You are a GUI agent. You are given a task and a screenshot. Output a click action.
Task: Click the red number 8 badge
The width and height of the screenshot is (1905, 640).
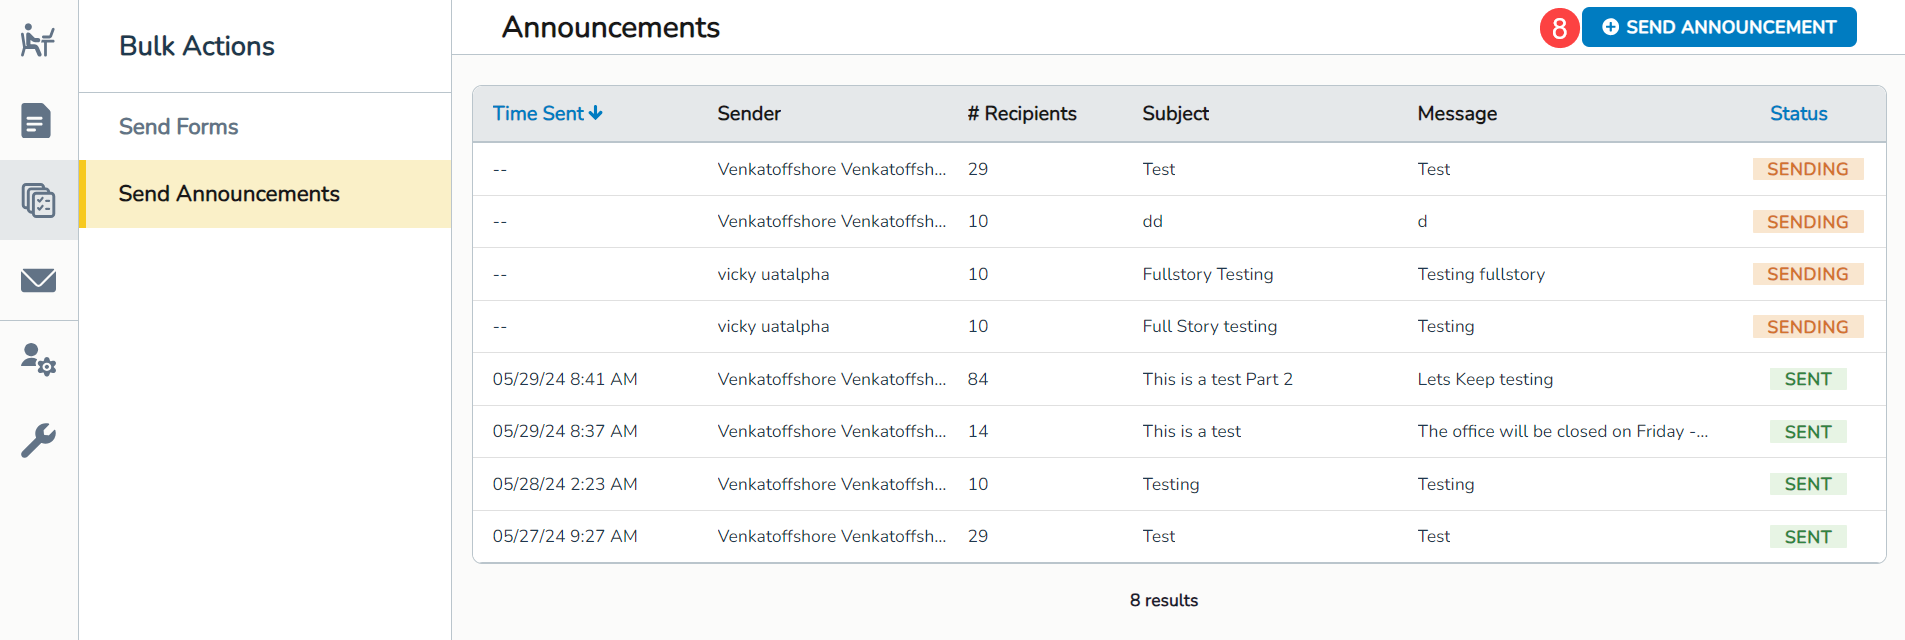pos(1558,28)
